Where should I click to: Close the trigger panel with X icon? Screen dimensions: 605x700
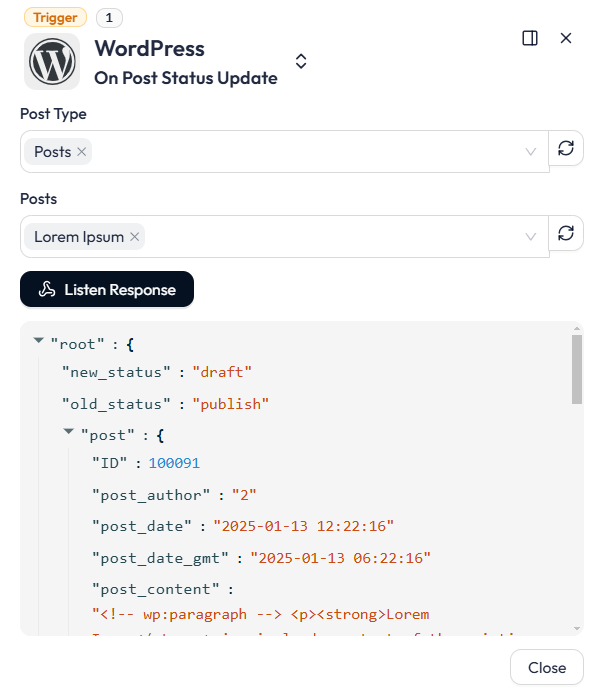pyautogui.click(x=566, y=38)
